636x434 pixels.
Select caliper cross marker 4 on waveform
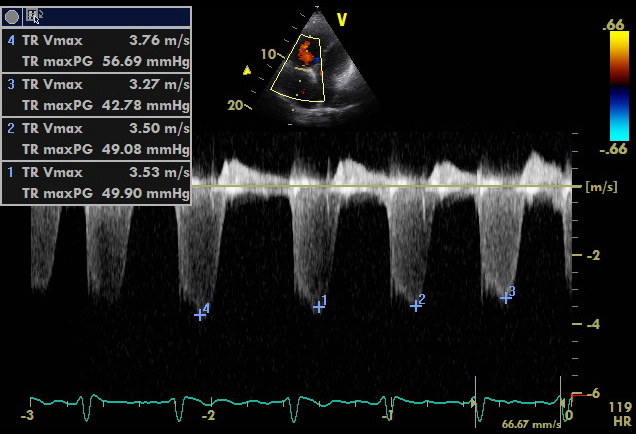point(199,314)
